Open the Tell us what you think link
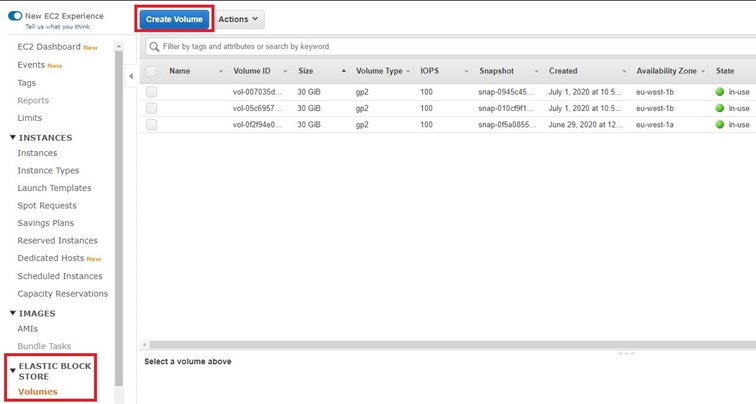Screen dimensions: 756x404 point(57,27)
